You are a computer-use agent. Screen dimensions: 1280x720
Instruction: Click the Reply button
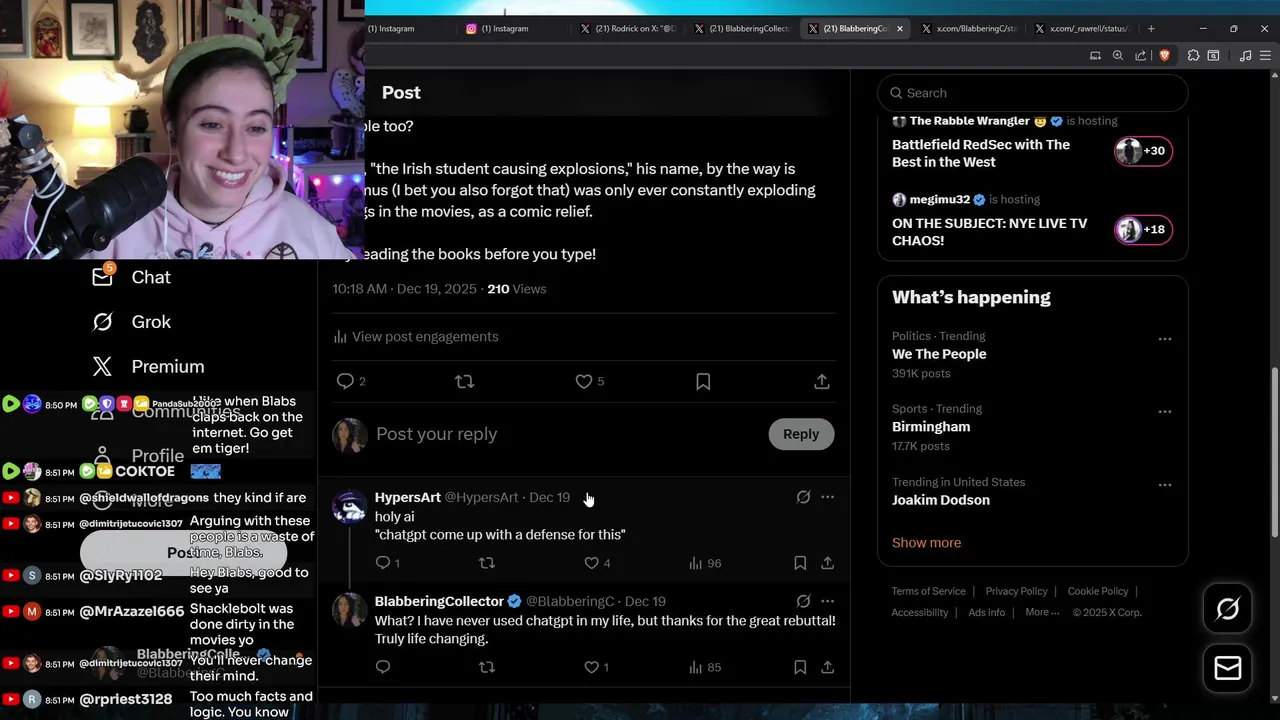pyautogui.click(x=800, y=434)
